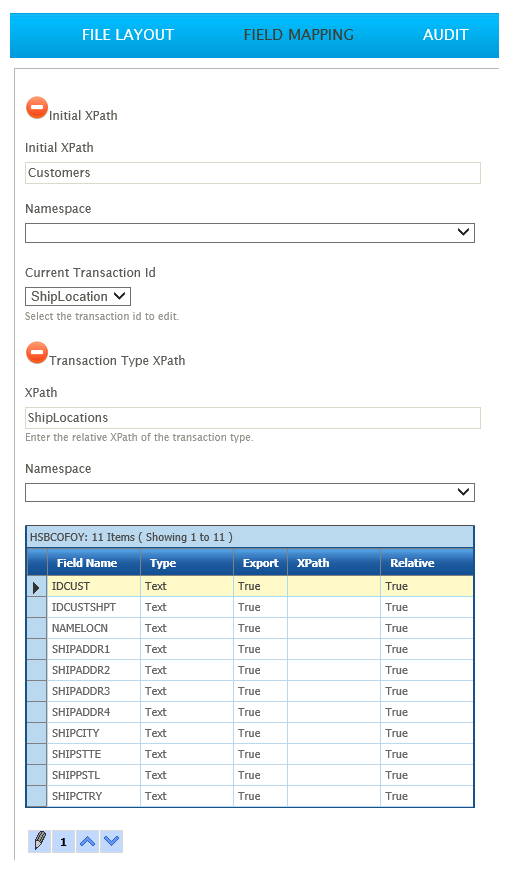This screenshot has width=509, height=870.
Task: Select the row header for NAMELOCN
Action: (37, 628)
